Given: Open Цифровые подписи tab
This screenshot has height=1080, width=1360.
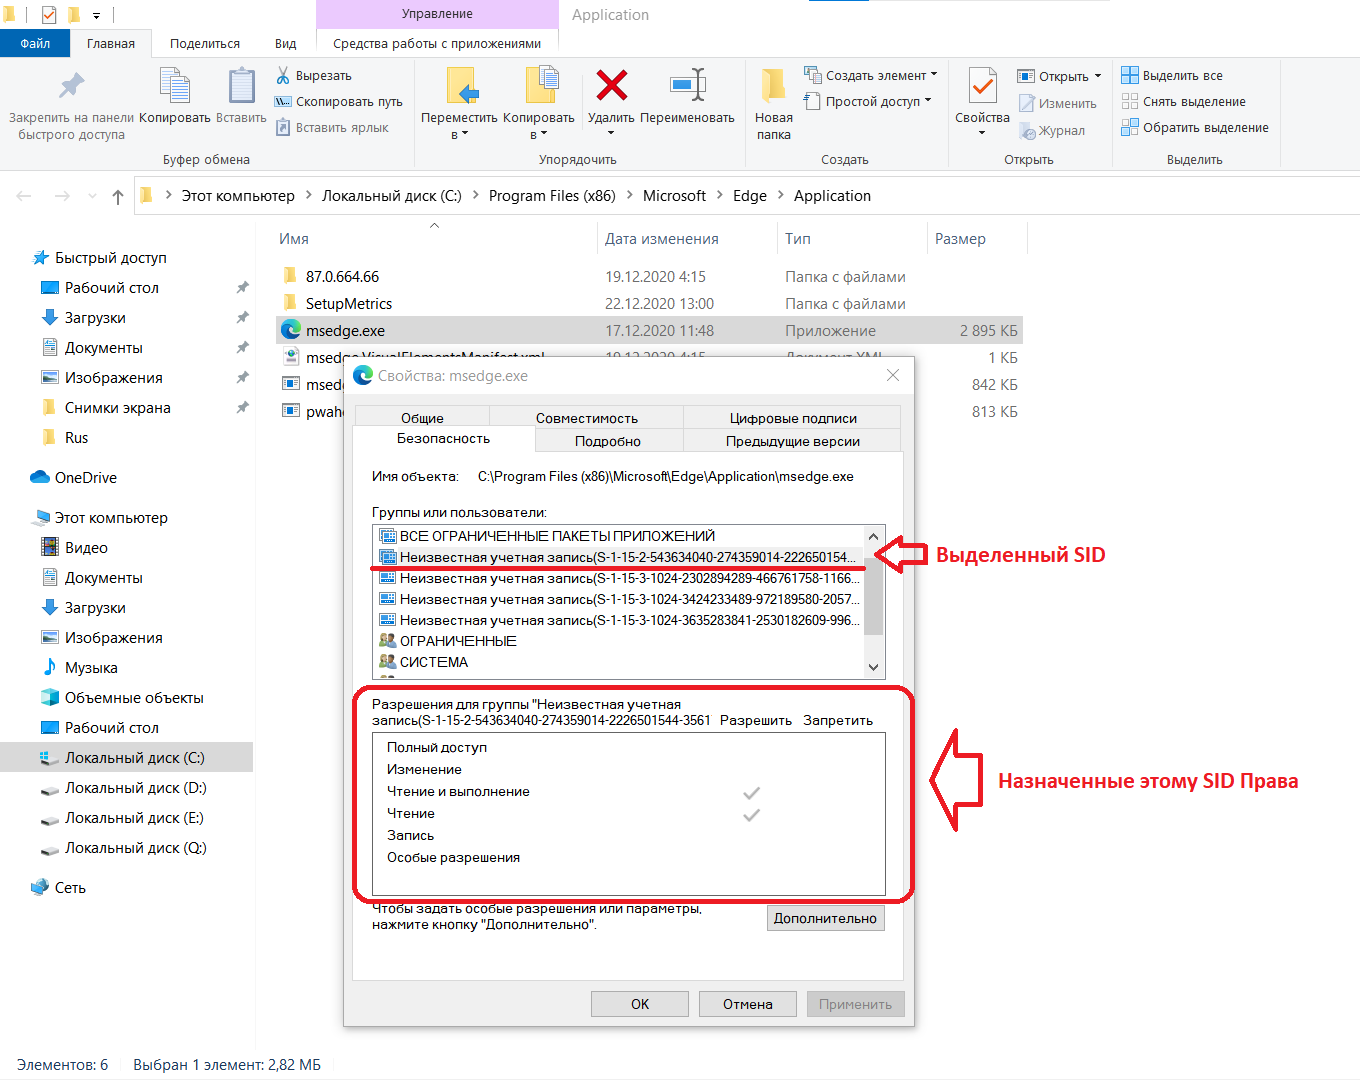Looking at the screenshot, I should pos(793,418).
